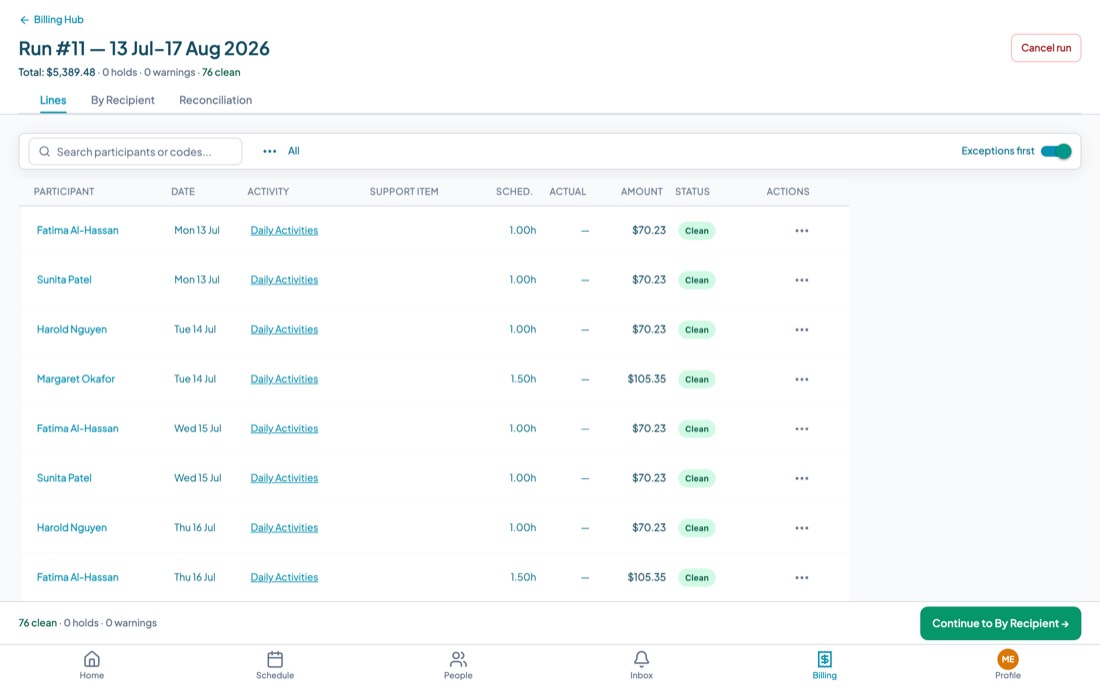Go back to Billing Hub
1100x687 pixels.
(x=51, y=20)
